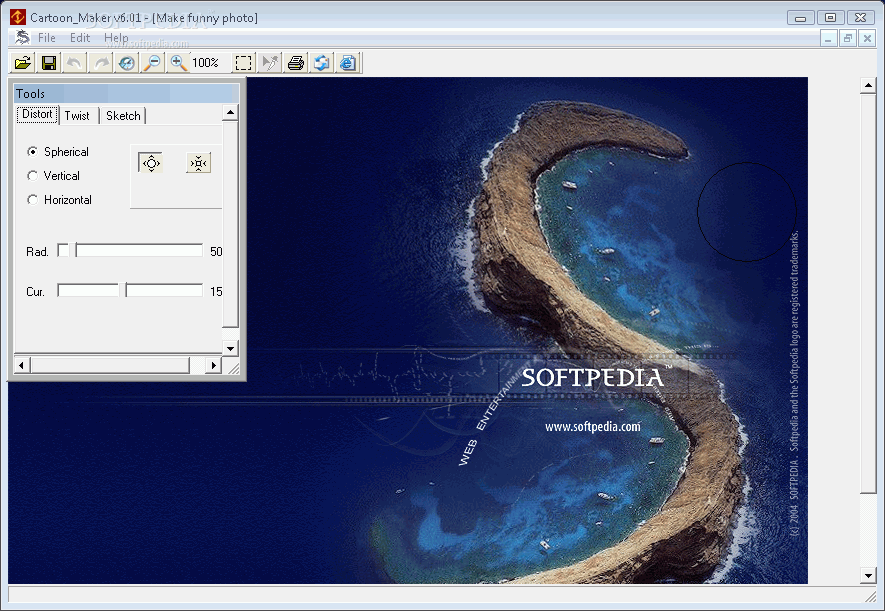Click the round restore icon beside redo
Viewport: 885px width, 611px height.
(126, 63)
